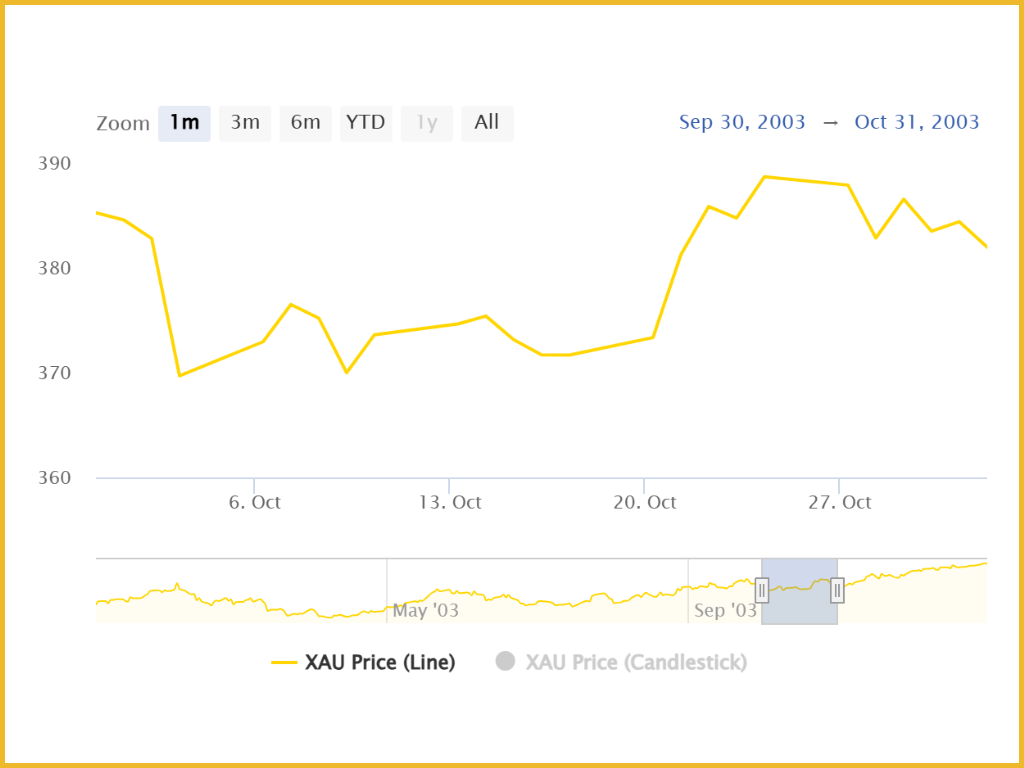1024x768 pixels.
Task: Click the disabled 1y zoom button
Action: click(x=426, y=123)
